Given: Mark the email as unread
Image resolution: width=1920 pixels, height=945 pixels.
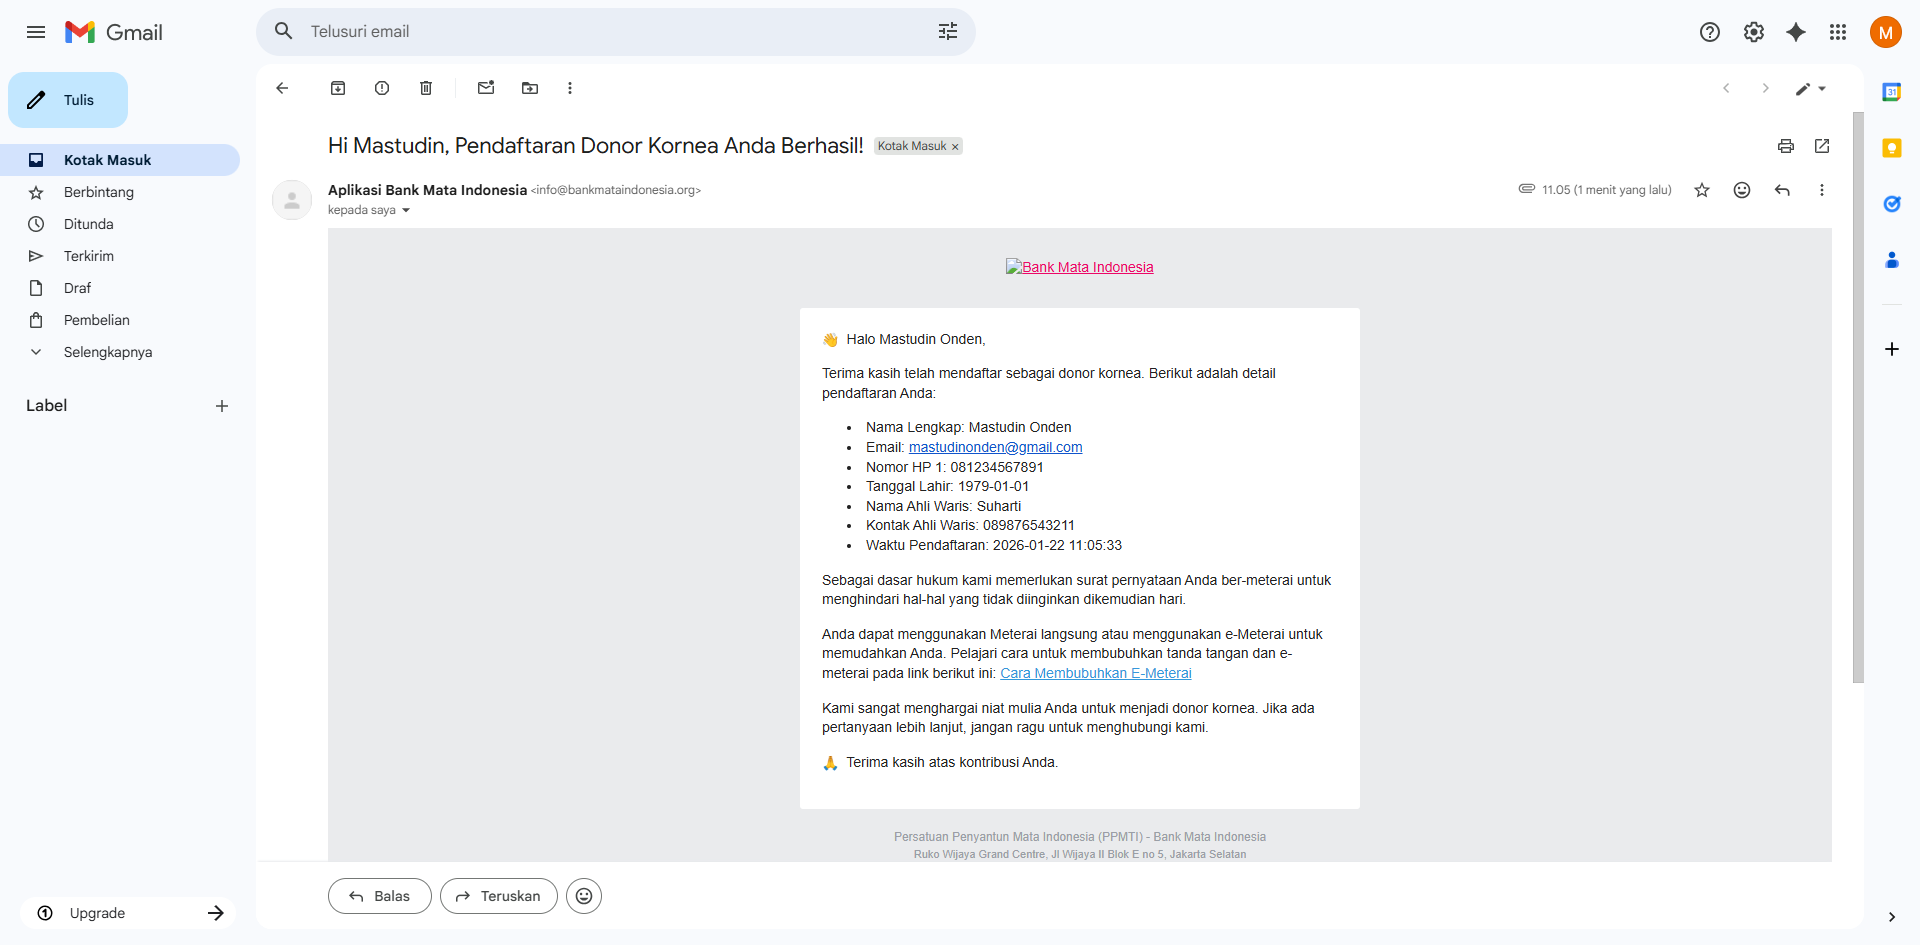Looking at the screenshot, I should pyautogui.click(x=486, y=88).
